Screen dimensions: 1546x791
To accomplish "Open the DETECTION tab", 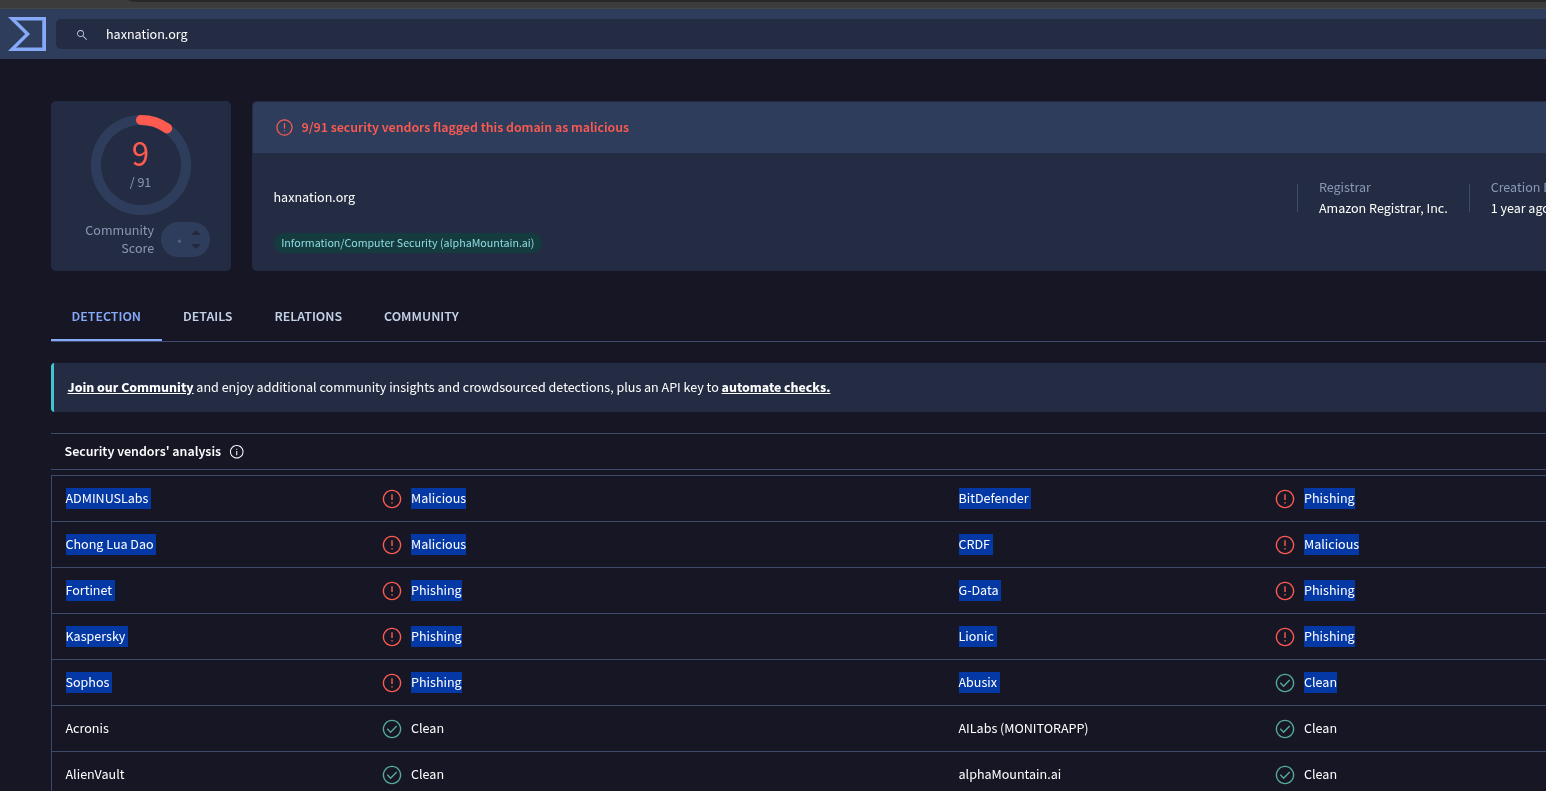I will 106,316.
